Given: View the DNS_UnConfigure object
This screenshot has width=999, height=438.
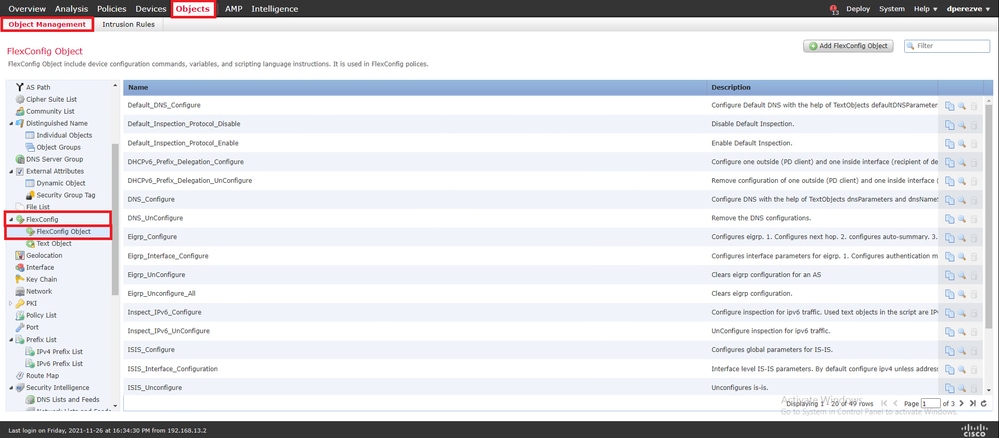Looking at the screenshot, I should 962,219.
